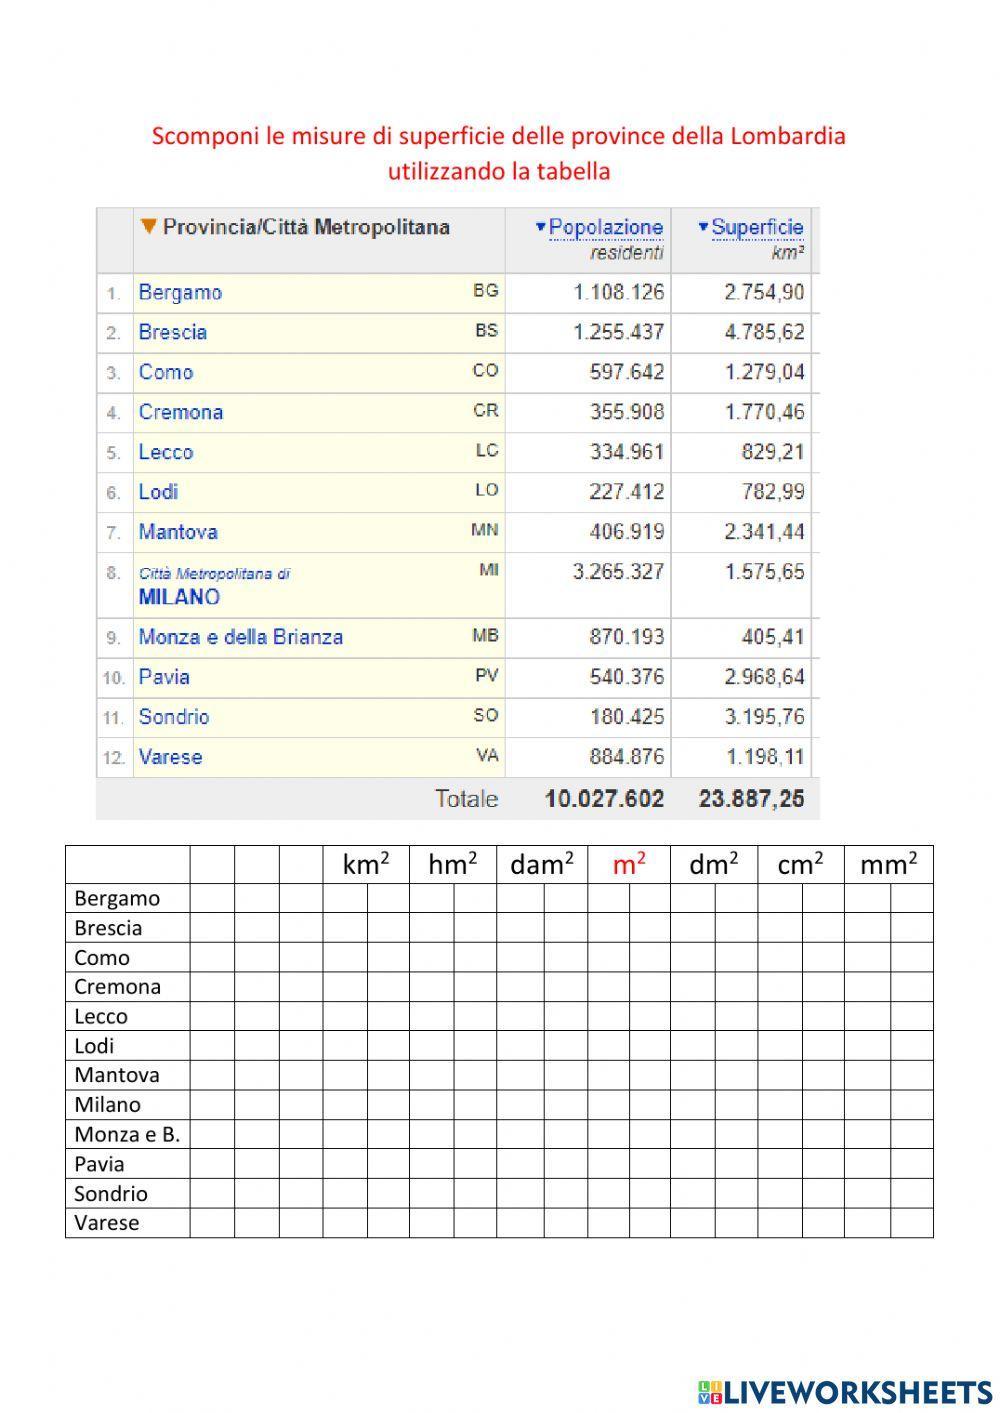Select Sondrio's population value 180.425

click(x=627, y=717)
